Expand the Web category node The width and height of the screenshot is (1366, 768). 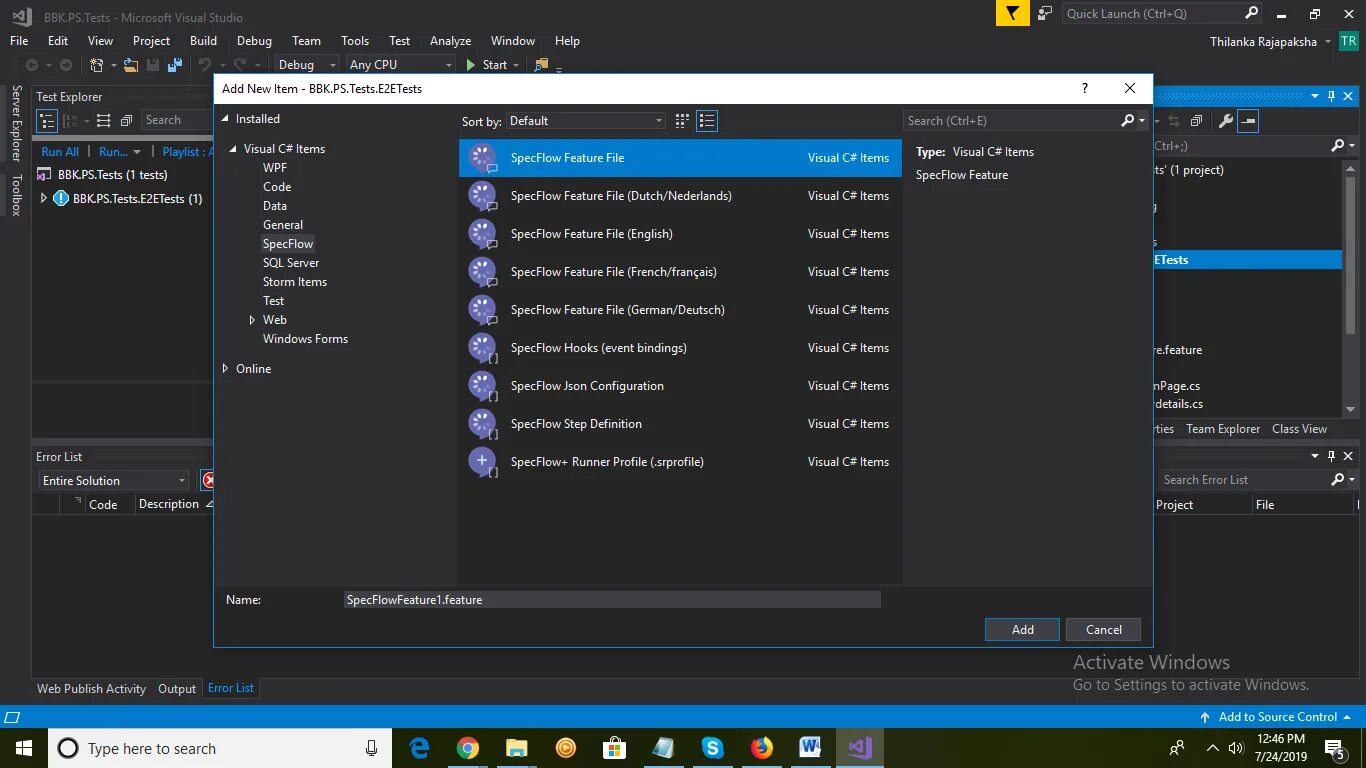click(x=252, y=320)
